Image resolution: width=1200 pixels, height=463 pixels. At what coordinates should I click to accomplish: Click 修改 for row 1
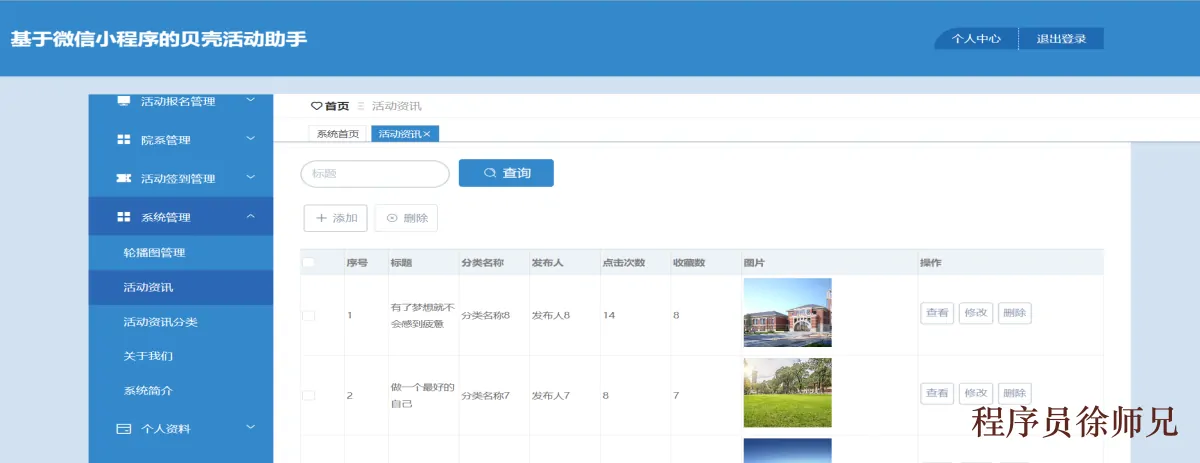click(975, 313)
